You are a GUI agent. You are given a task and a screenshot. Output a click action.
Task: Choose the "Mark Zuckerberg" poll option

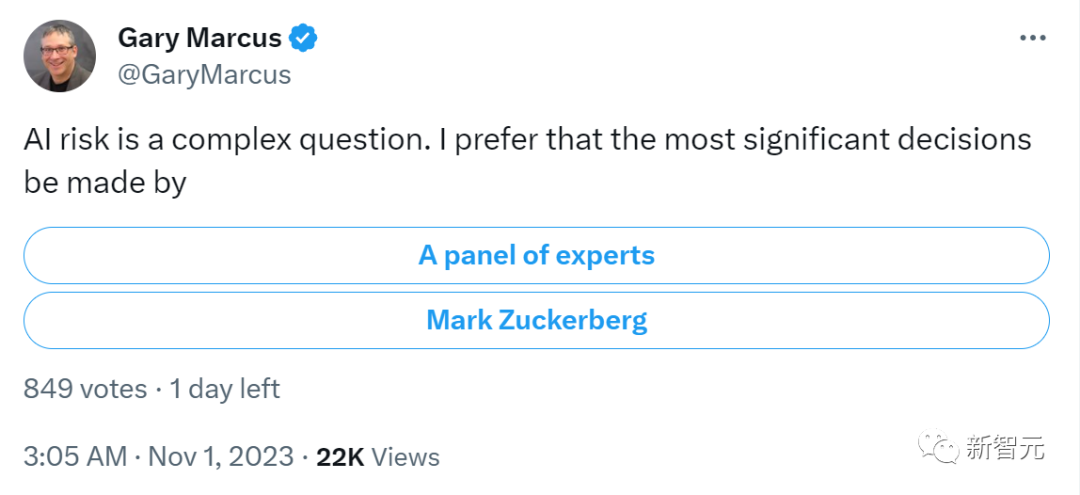(x=536, y=320)
